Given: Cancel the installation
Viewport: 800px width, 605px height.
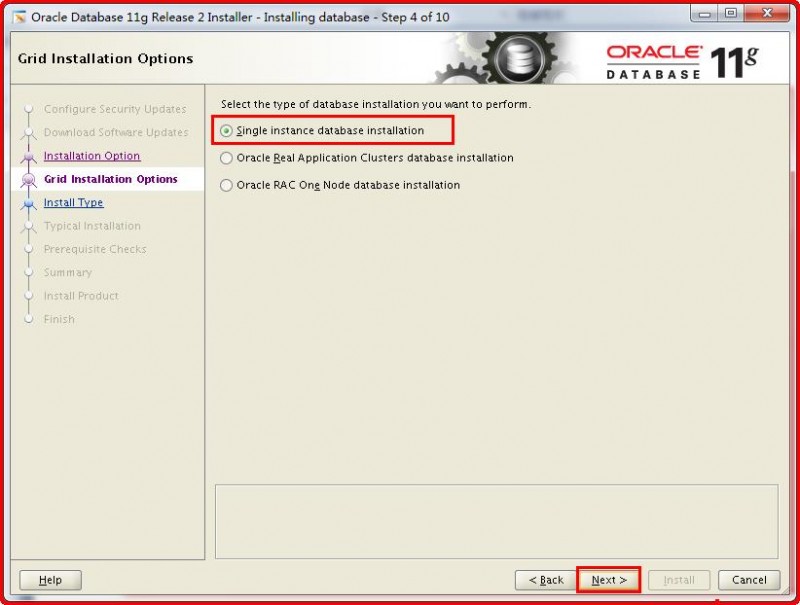Looking at the screenshot, I should (x=748, y=580).
